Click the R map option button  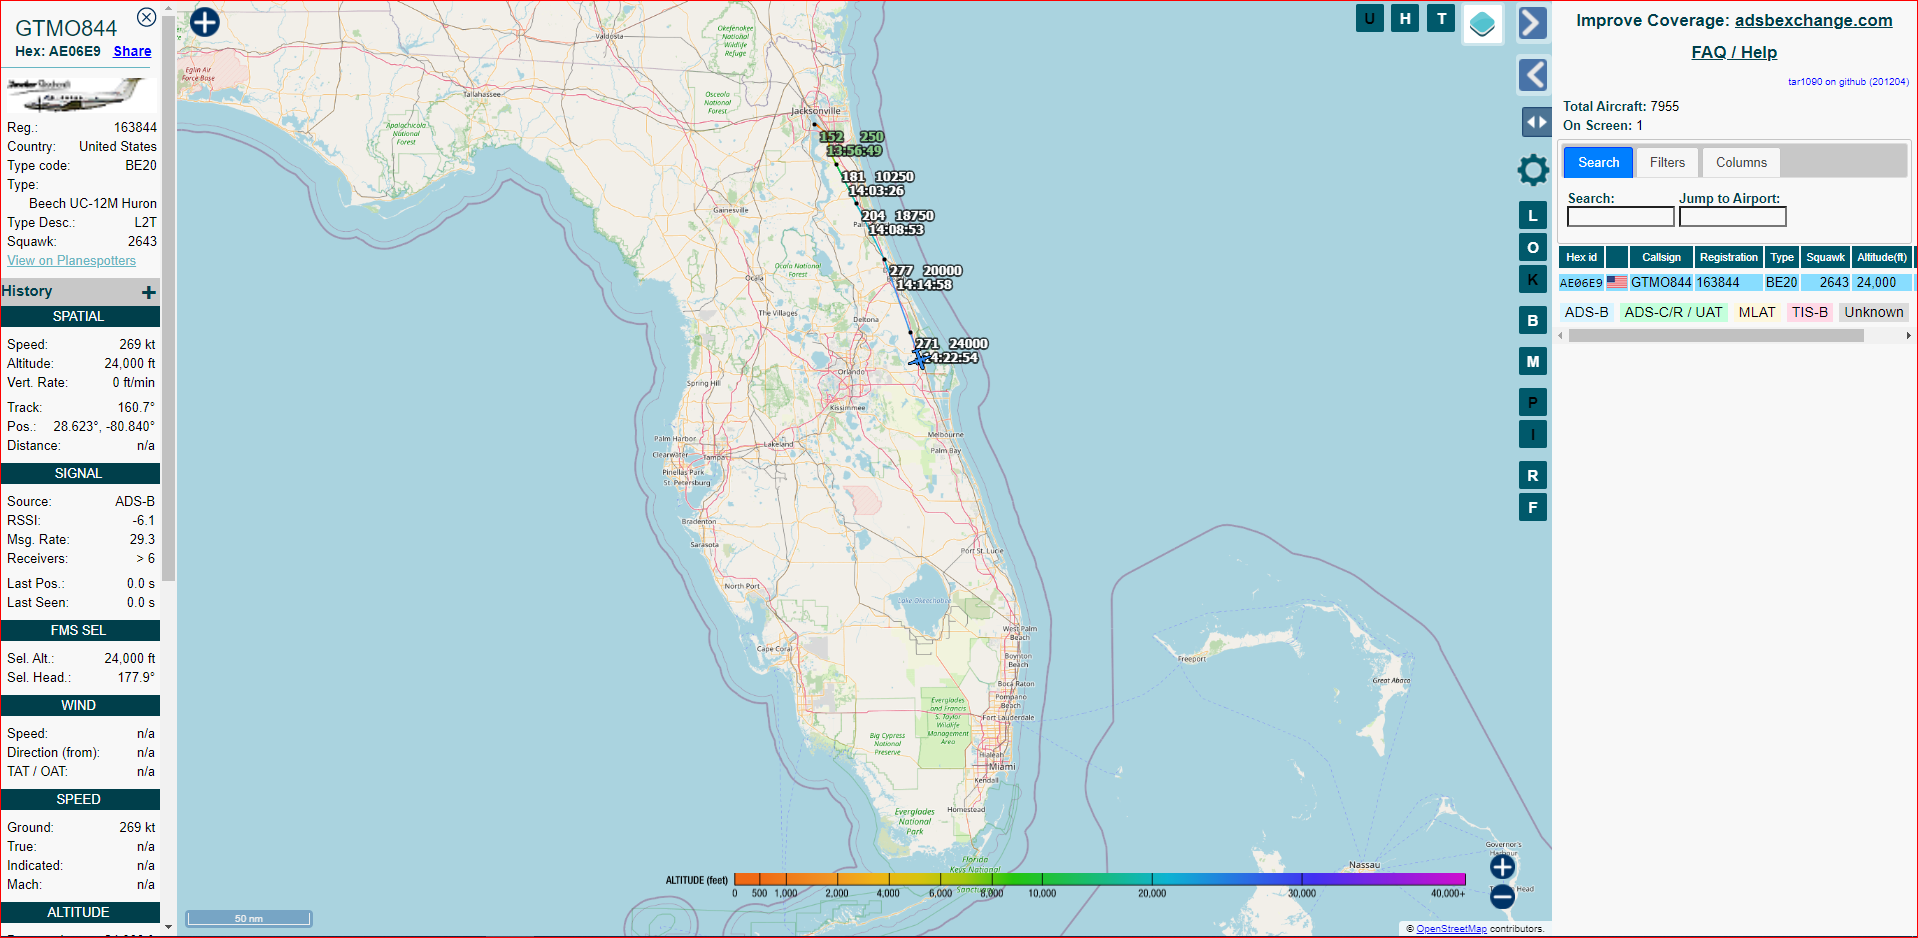1533,475
